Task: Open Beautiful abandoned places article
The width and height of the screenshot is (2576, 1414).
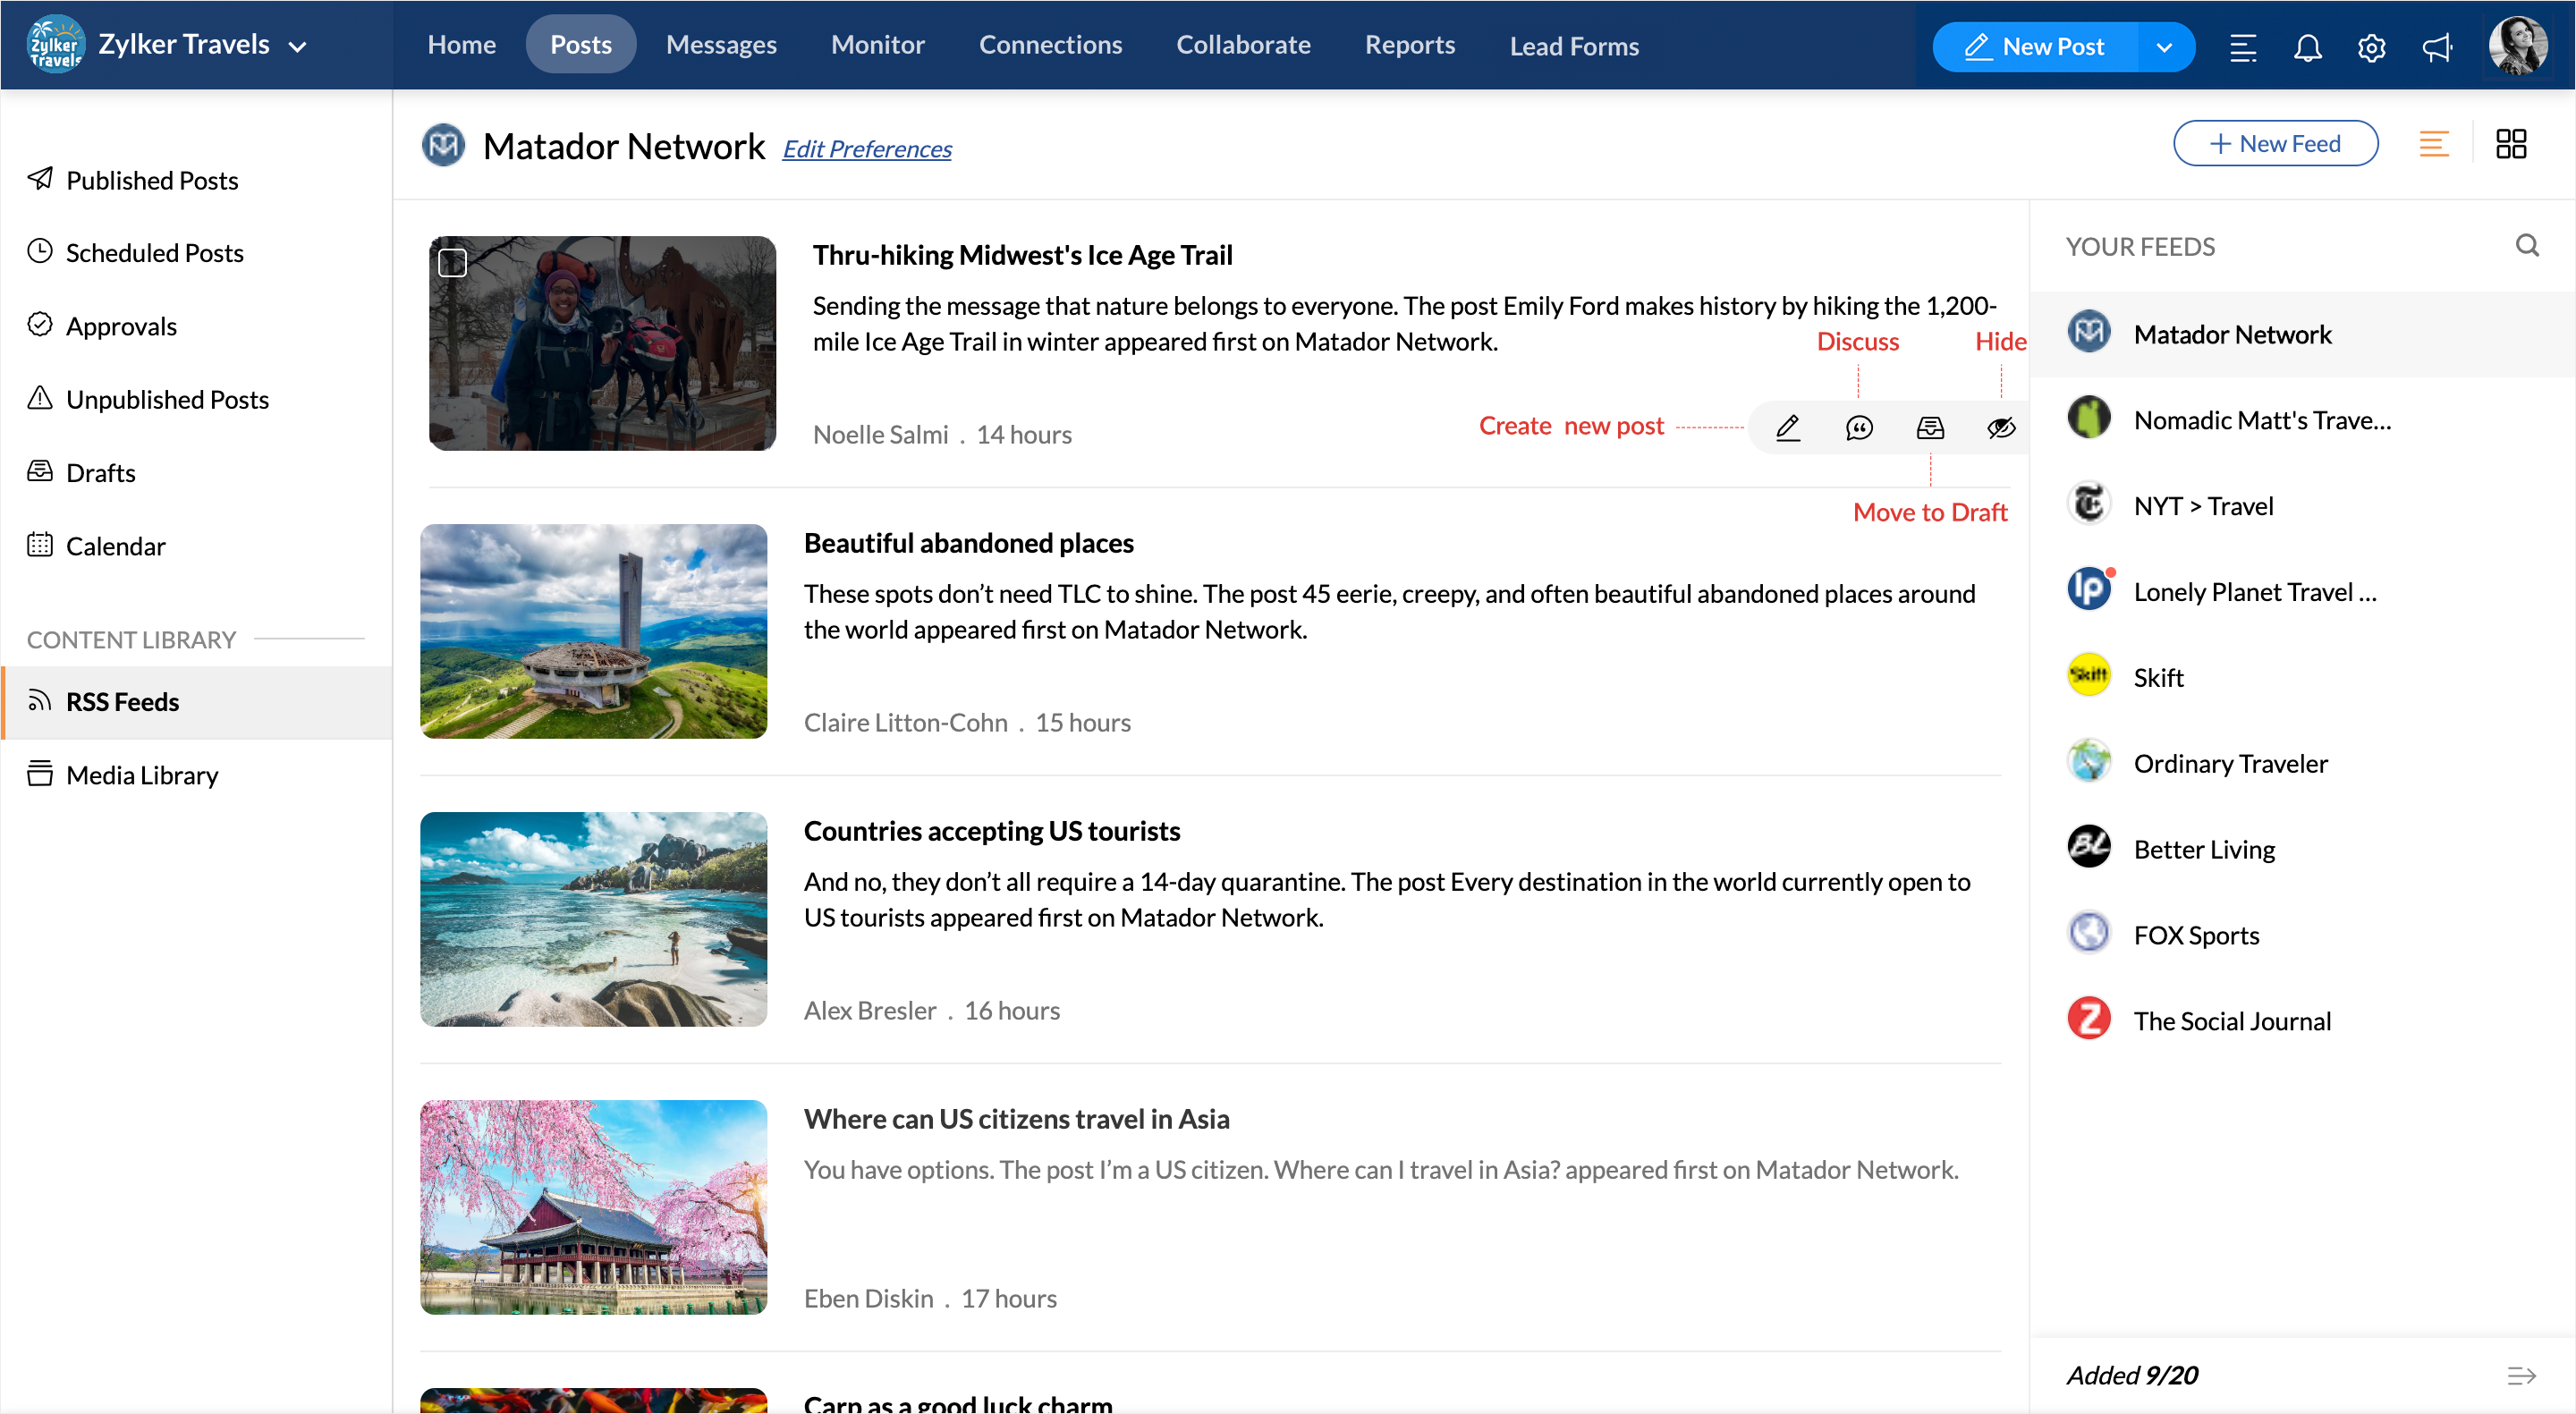Action: [x=968, y=544]
